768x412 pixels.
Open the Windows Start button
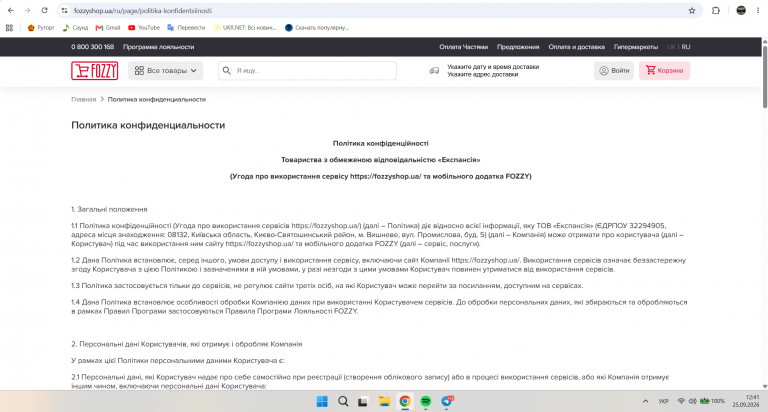[x=322, y=401]
